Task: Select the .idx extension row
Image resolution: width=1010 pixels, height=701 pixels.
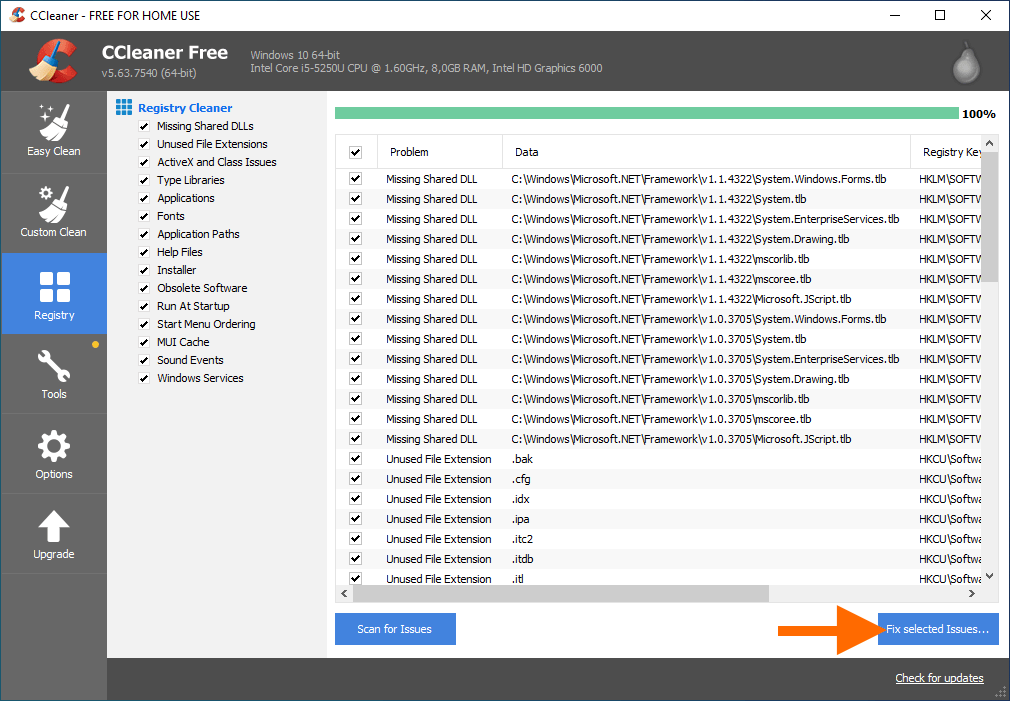Action: coord(658,499)
